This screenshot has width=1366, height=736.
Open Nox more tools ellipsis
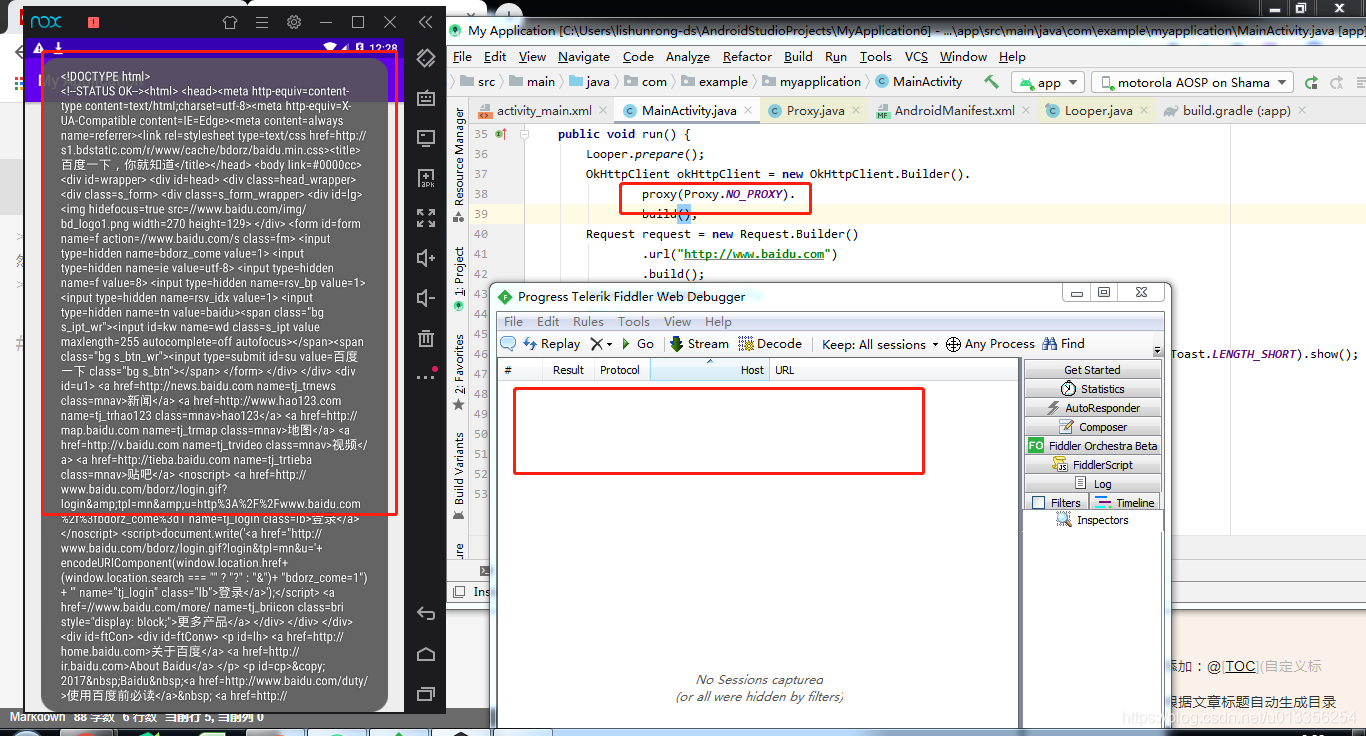pyautogui.click(x=425, y=376)
